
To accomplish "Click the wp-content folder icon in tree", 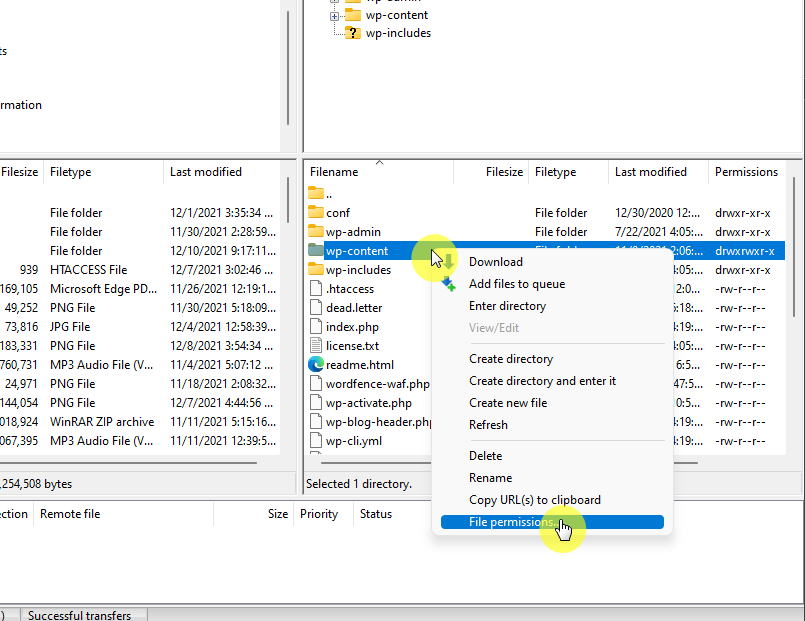I will point(353,15).
